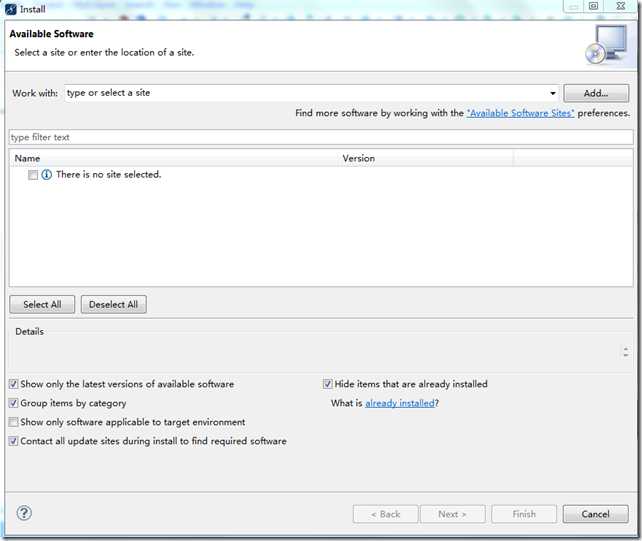Open the Work with site dropdown arrow
The width and height of the screenshot is (642, 541).
(553, 93)
